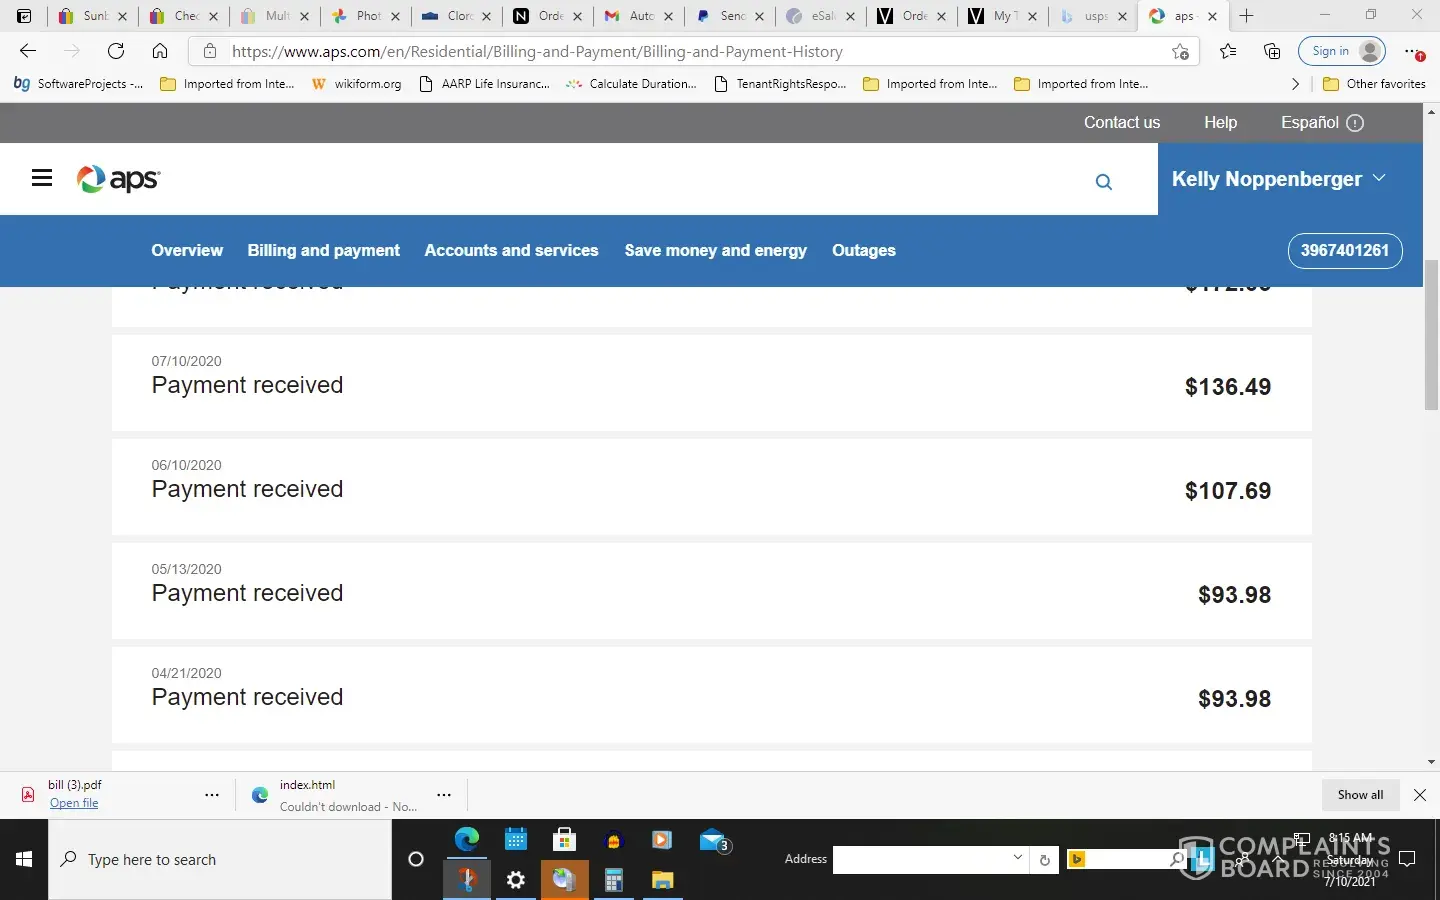The width and height of the screenshot is (1440, 900).
Task: Open options for bill (3).pdf download
Action: tap(212, 795)
